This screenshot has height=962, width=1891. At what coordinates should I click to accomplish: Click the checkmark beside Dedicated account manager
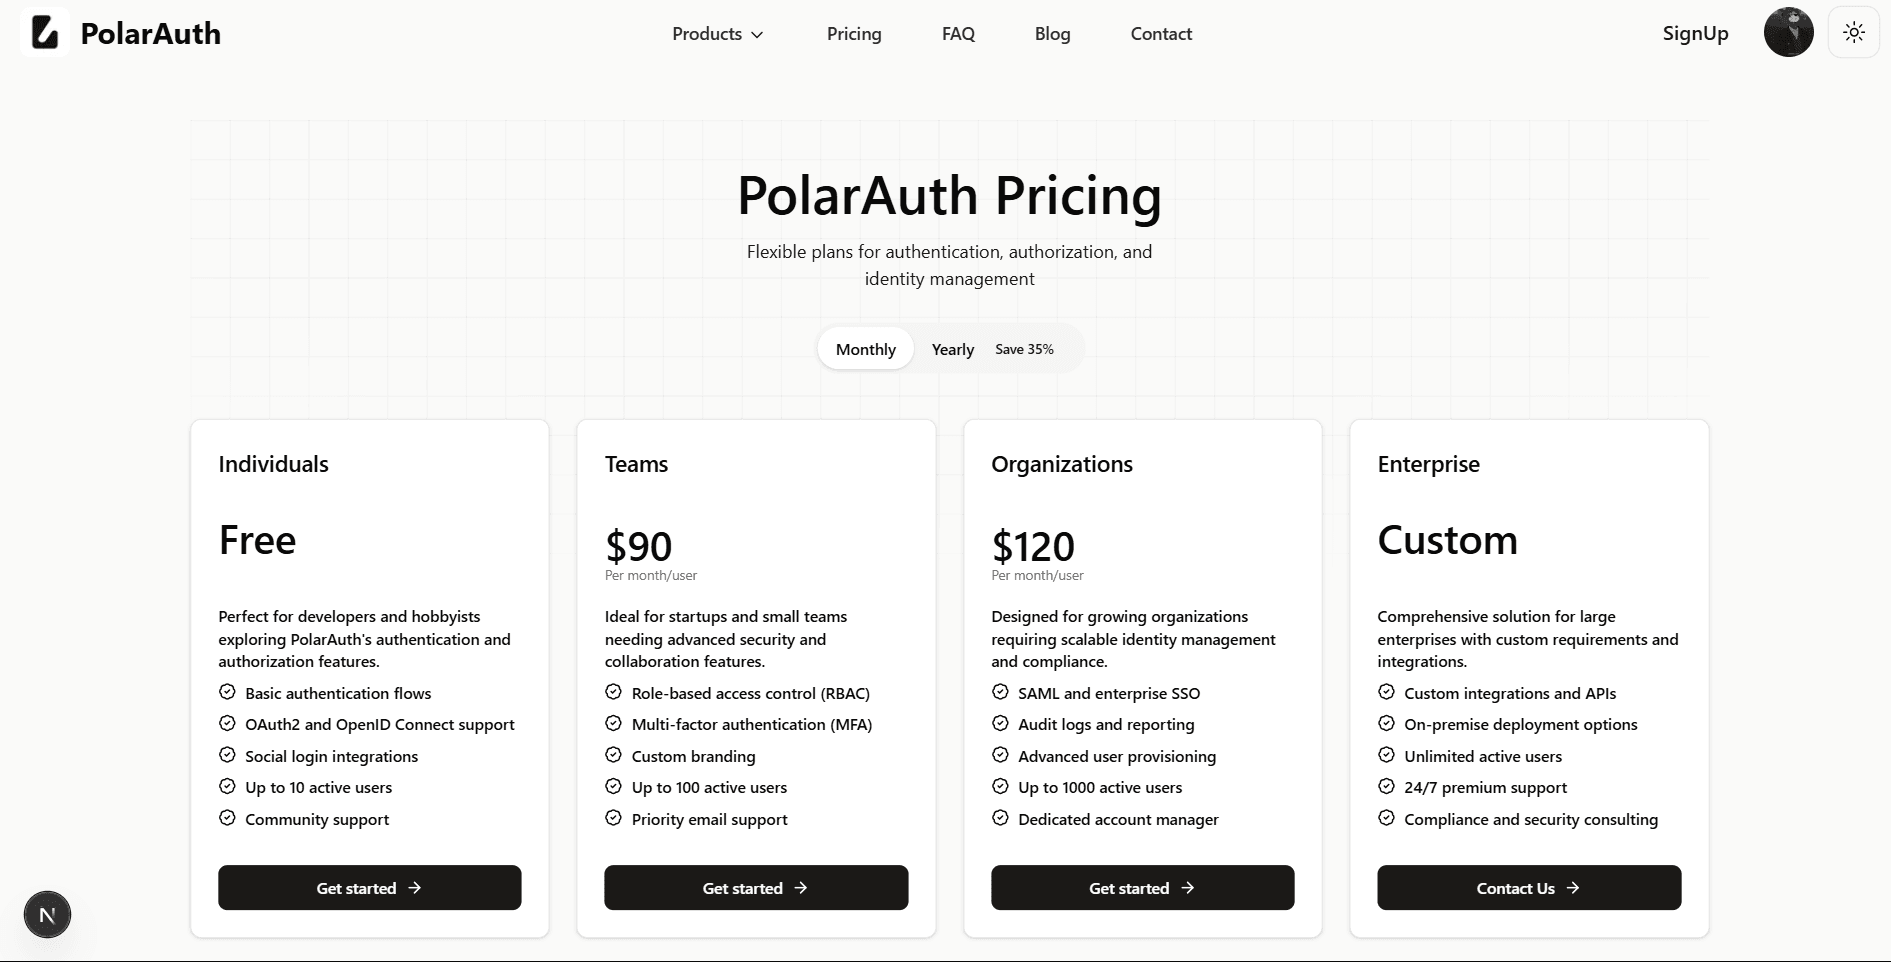1000,818
